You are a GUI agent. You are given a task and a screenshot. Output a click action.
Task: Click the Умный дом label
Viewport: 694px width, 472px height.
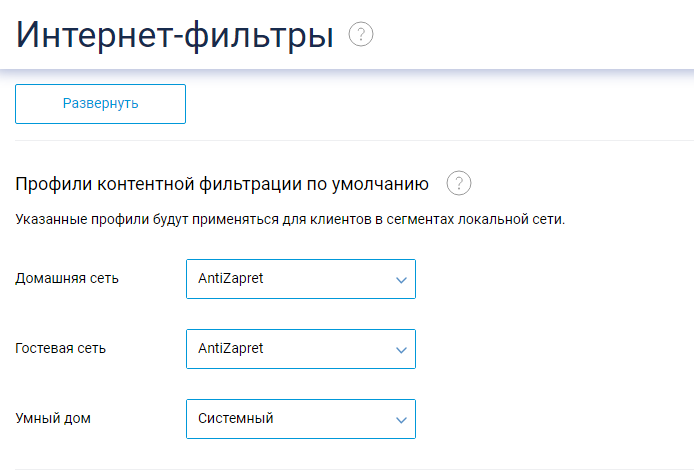(x=53, y=418)
